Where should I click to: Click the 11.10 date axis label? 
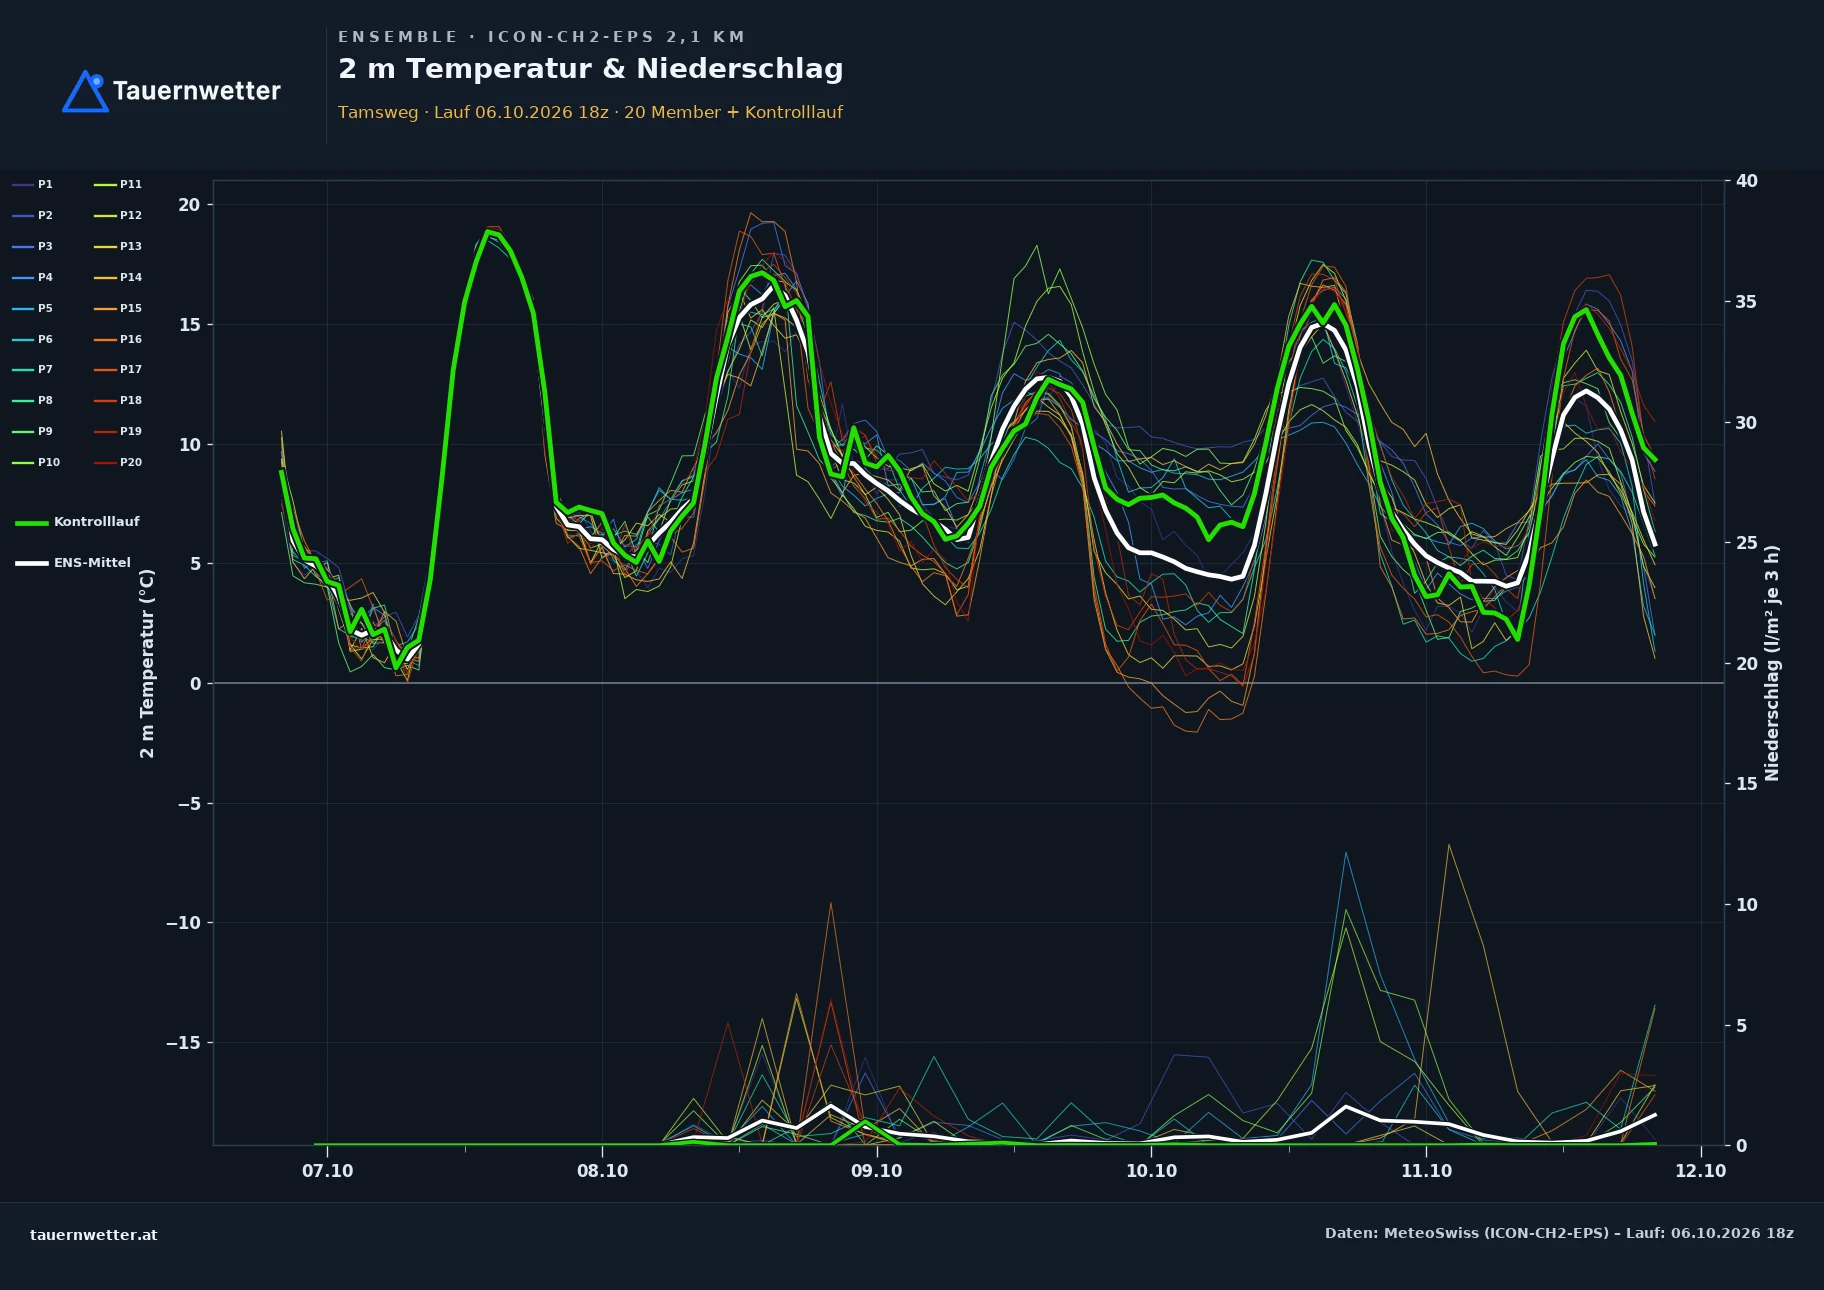[x=1426, y=1171]
